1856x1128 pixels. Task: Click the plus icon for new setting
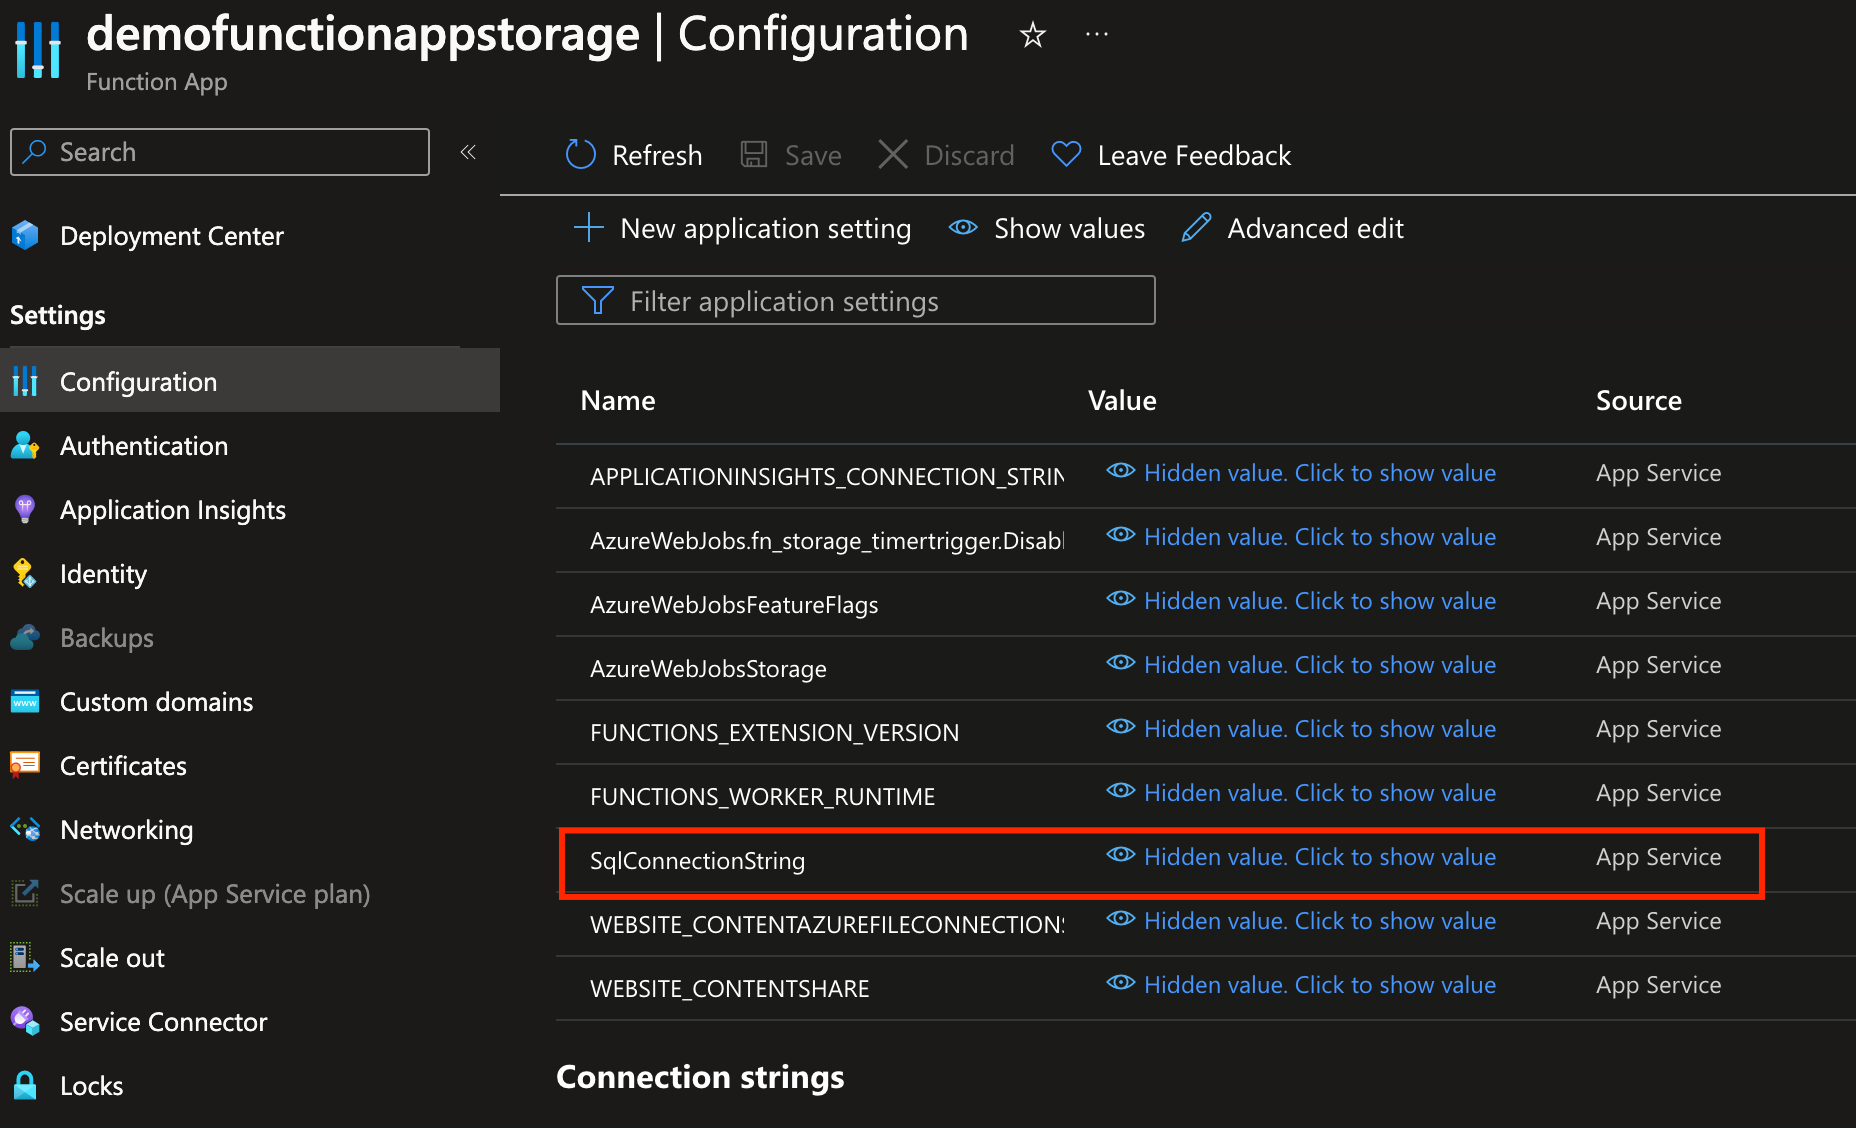point(589,227)
